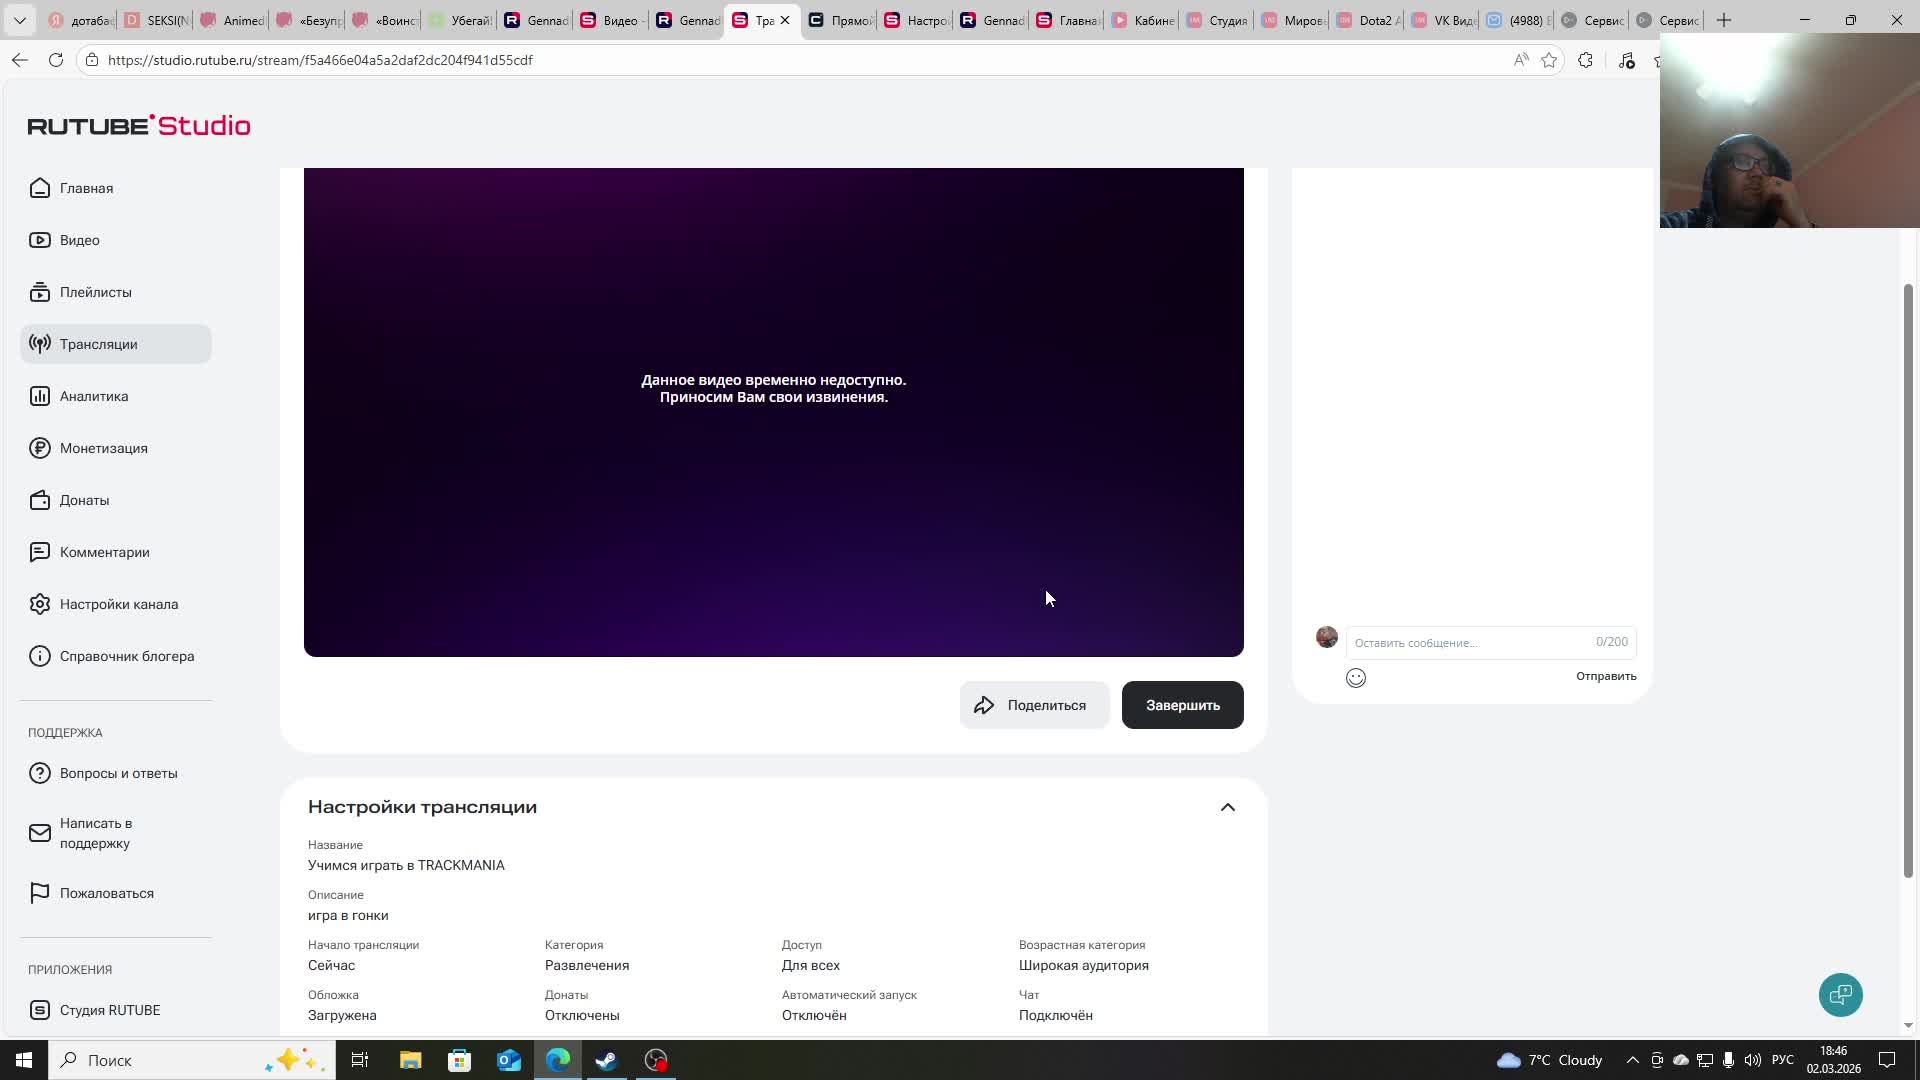Viewport: 1920px width, 1080px height.
Task: Click the Поделиться share button
Action: (x=1034, y=705)
